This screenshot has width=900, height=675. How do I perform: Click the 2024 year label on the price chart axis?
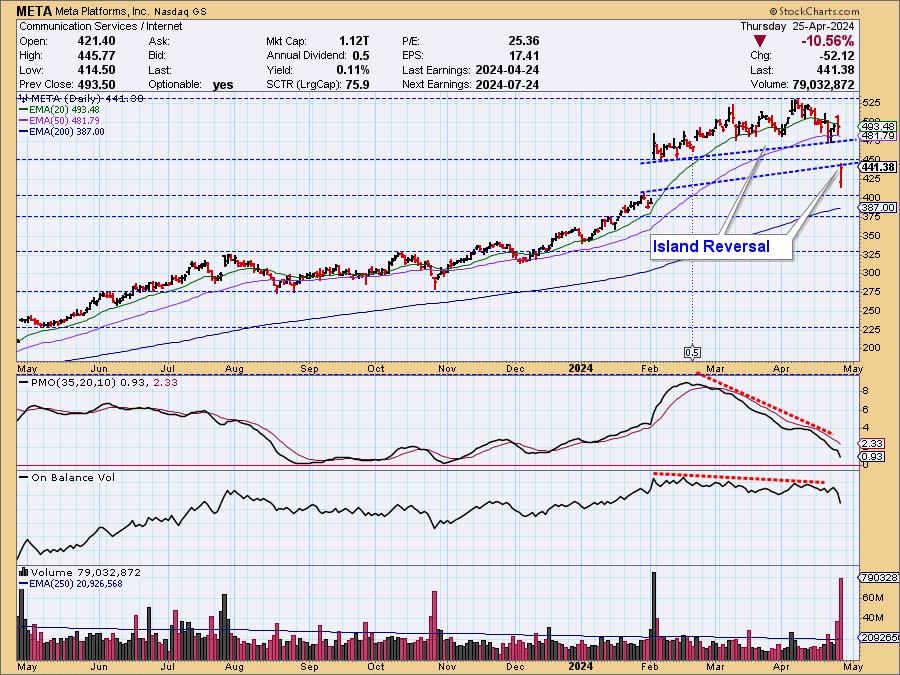point(580,368)
